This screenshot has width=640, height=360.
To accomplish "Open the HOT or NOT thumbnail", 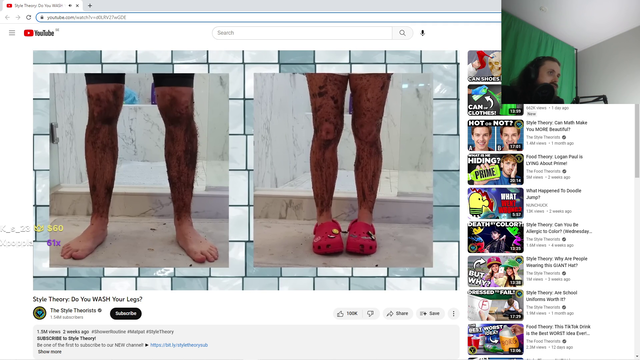I will (x=496, y=135).
